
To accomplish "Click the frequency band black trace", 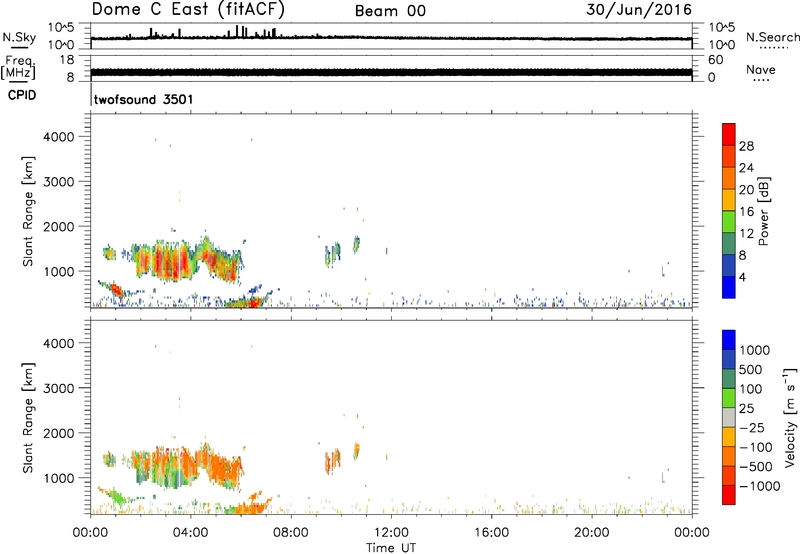I will tap(391, 72).
